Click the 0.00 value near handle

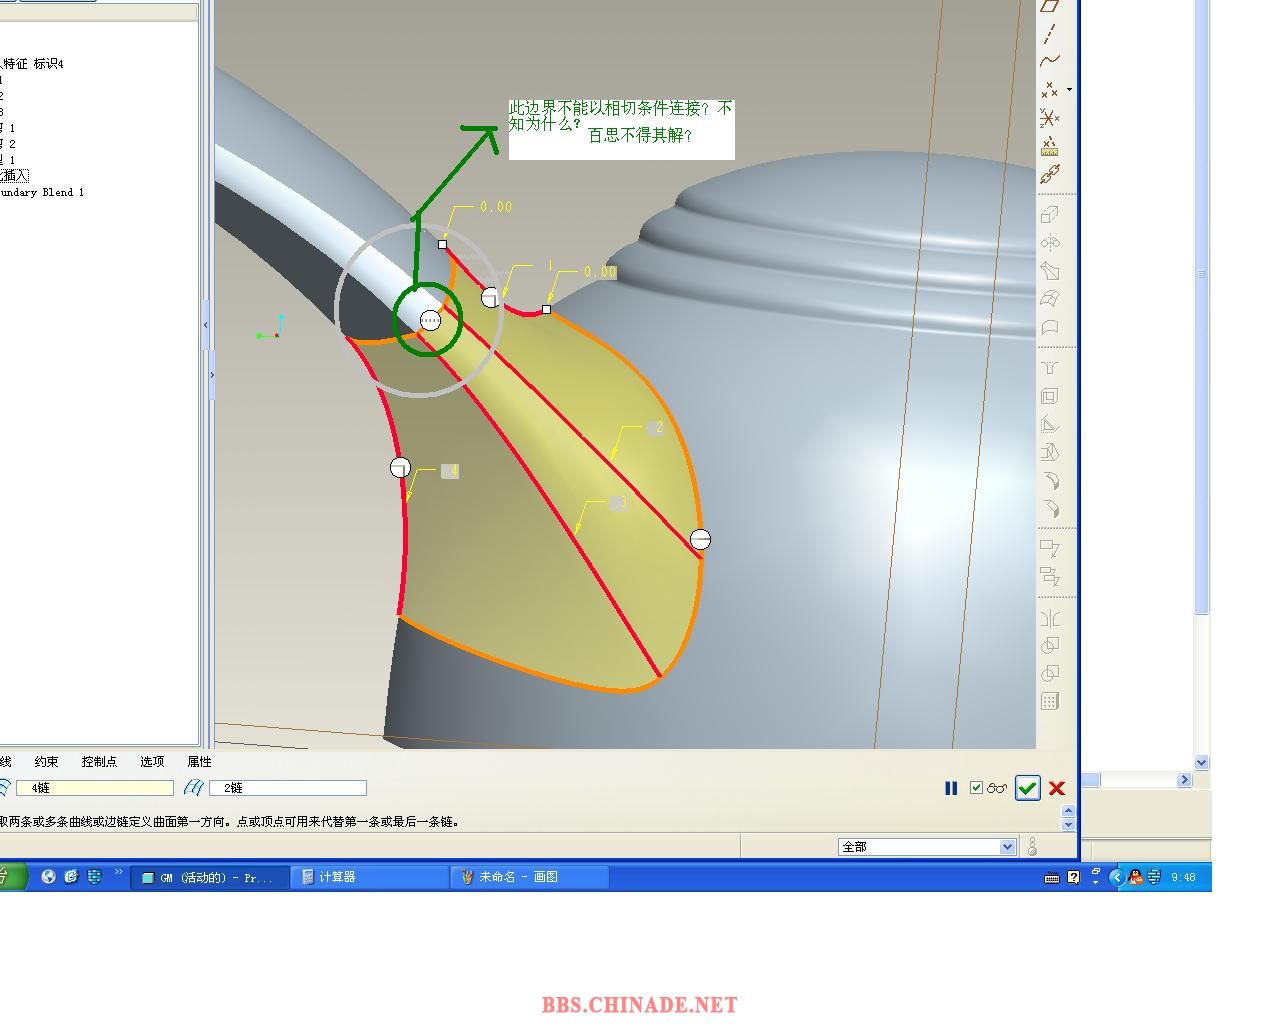tap(496, 207)
